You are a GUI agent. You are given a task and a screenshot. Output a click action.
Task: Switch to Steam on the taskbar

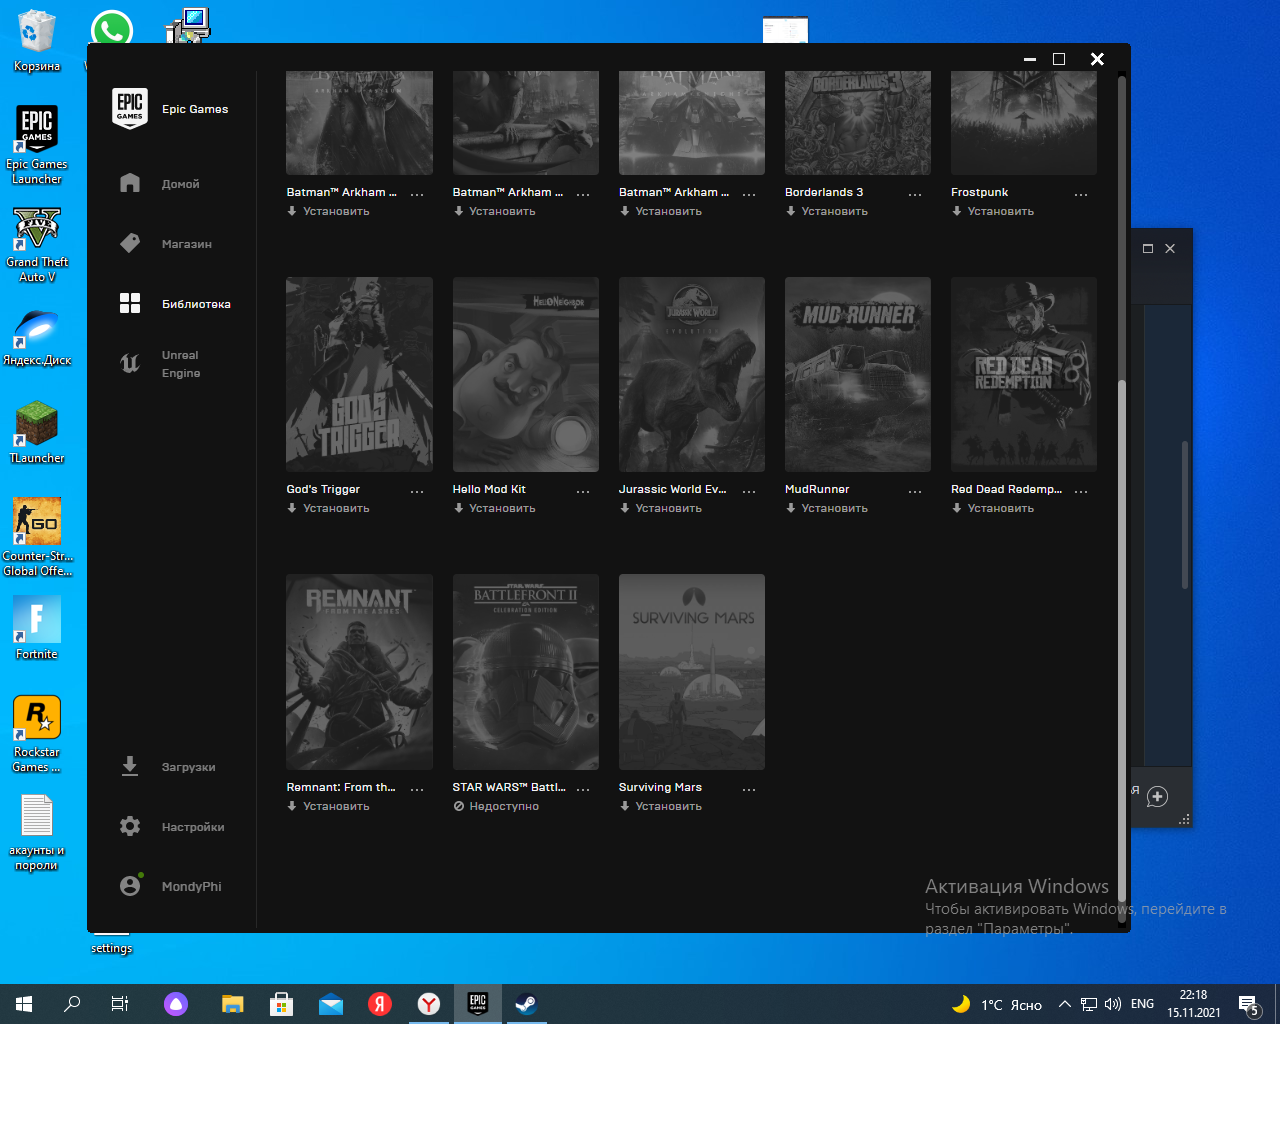coord(526,1004)
